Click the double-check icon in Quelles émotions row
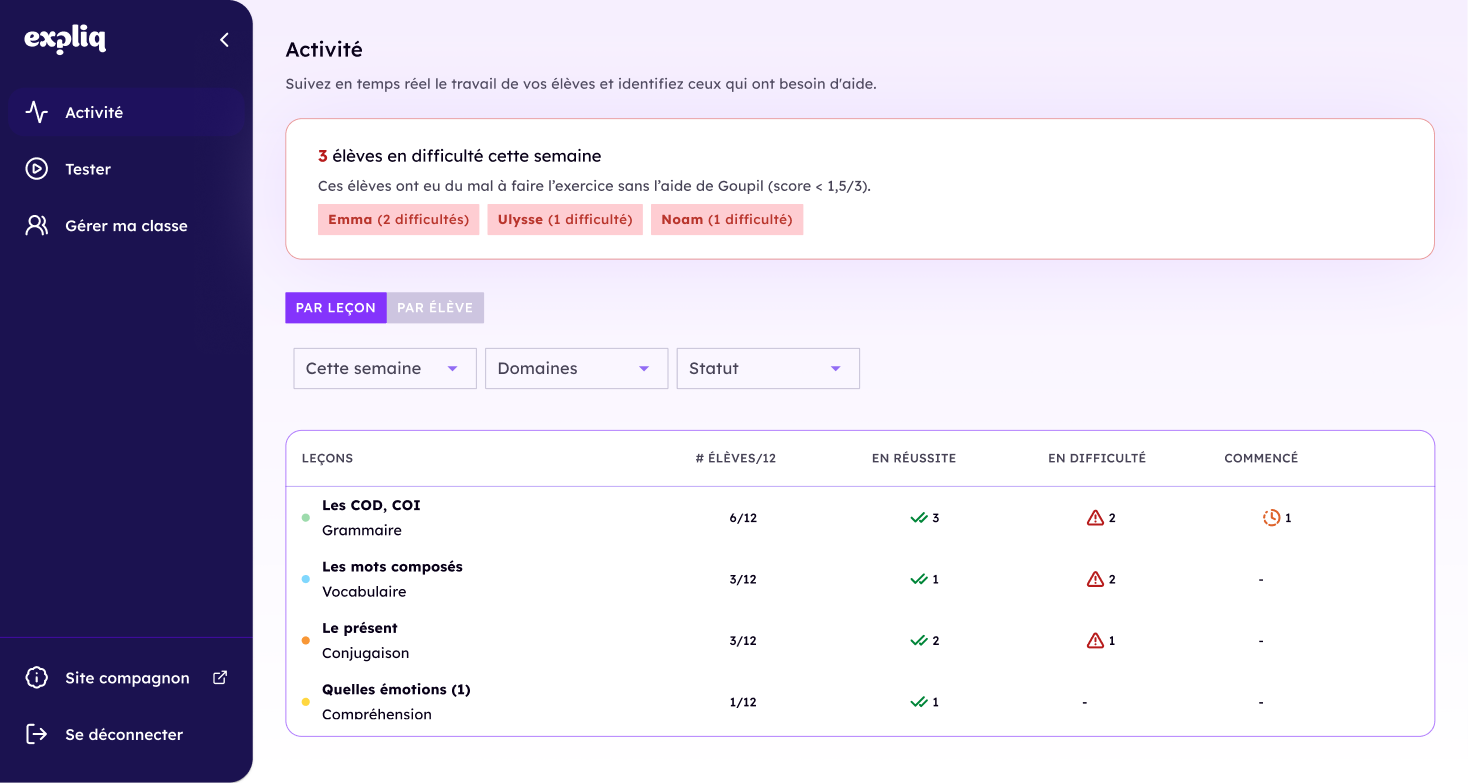Image resolution: width=1468 pixels, height=783 pixels. (x=919, y=702)
